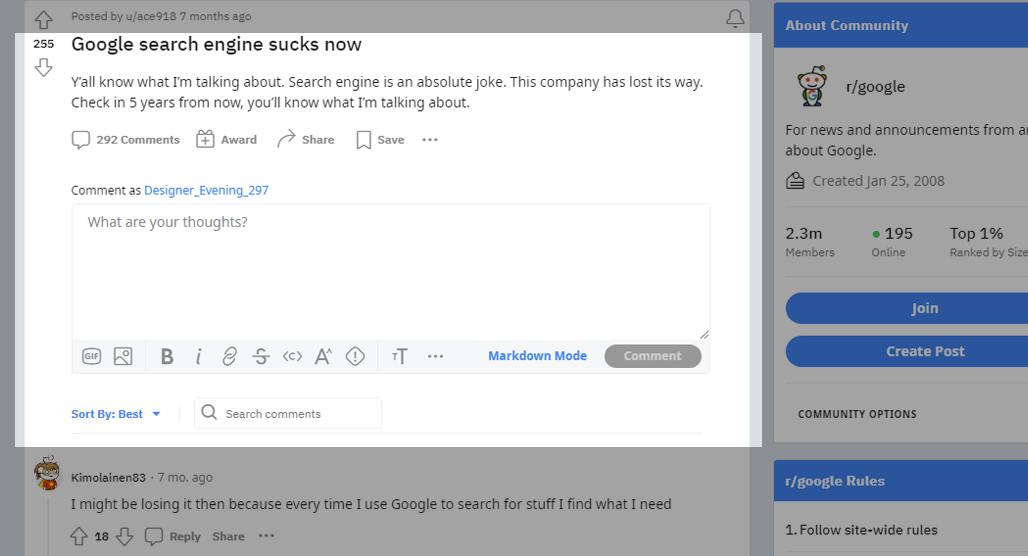
Task: Toggle bold formatting
Action: pos(167,356)
